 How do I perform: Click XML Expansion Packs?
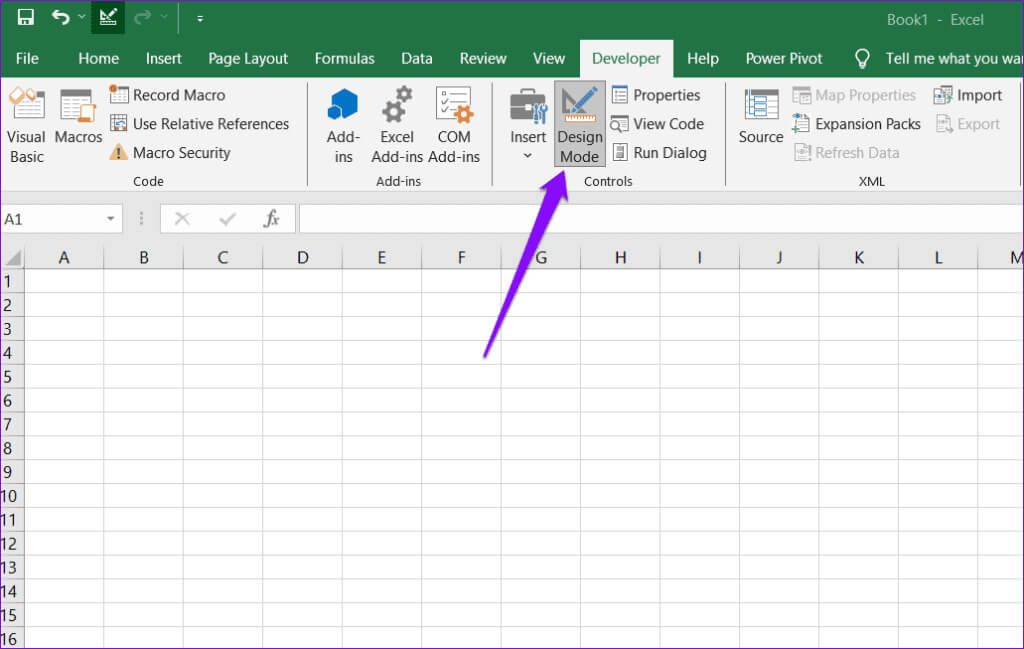pyautogui.click(x=856, y=123)
